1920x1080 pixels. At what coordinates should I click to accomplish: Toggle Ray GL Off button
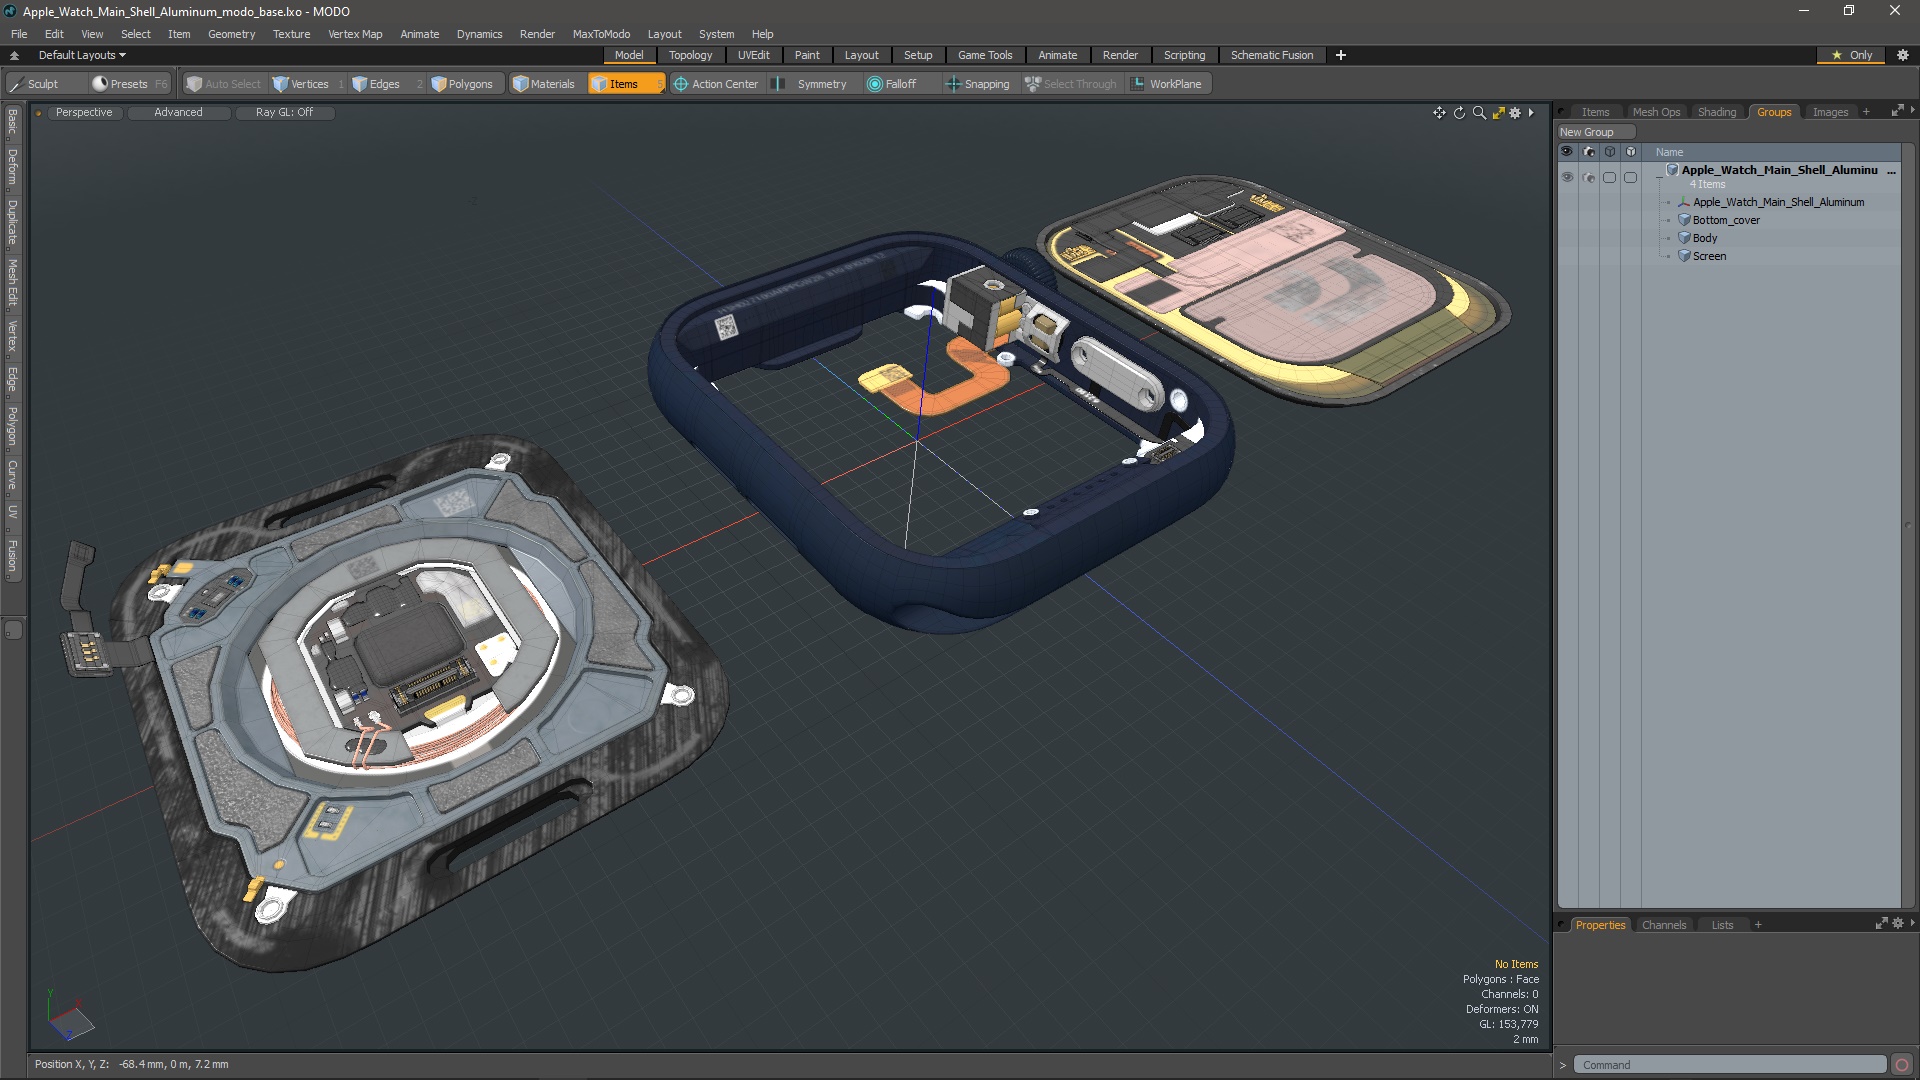[x=284, y=112]
